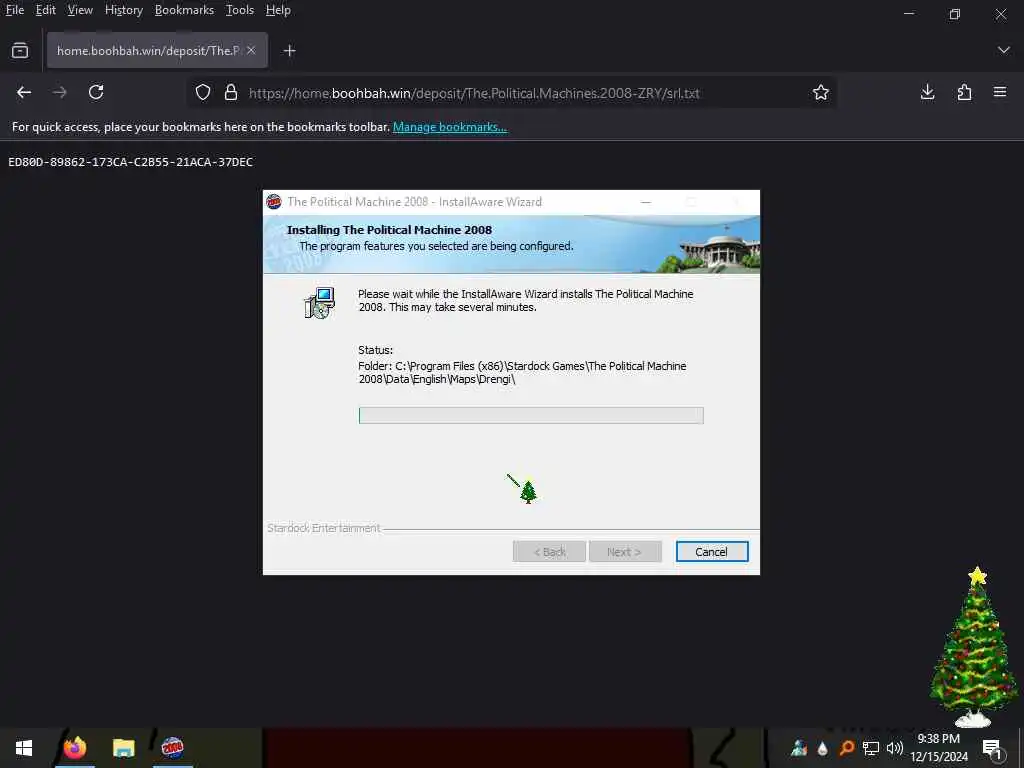Open the Edit menu
The image size is (1024, 768).
point(45,10)
